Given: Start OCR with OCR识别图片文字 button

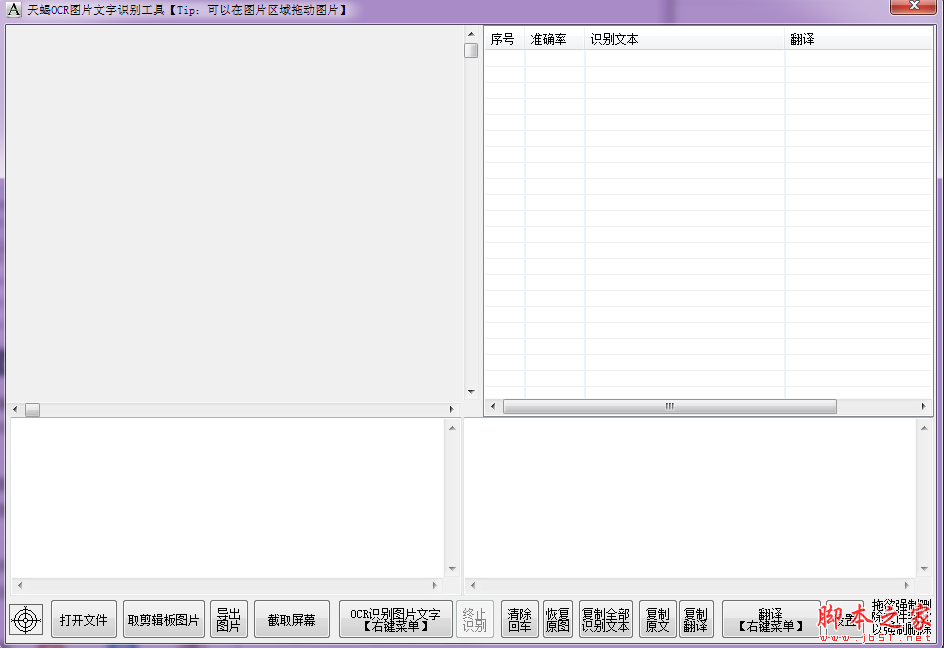Looking at the screenshot, I should click(395, 619).
